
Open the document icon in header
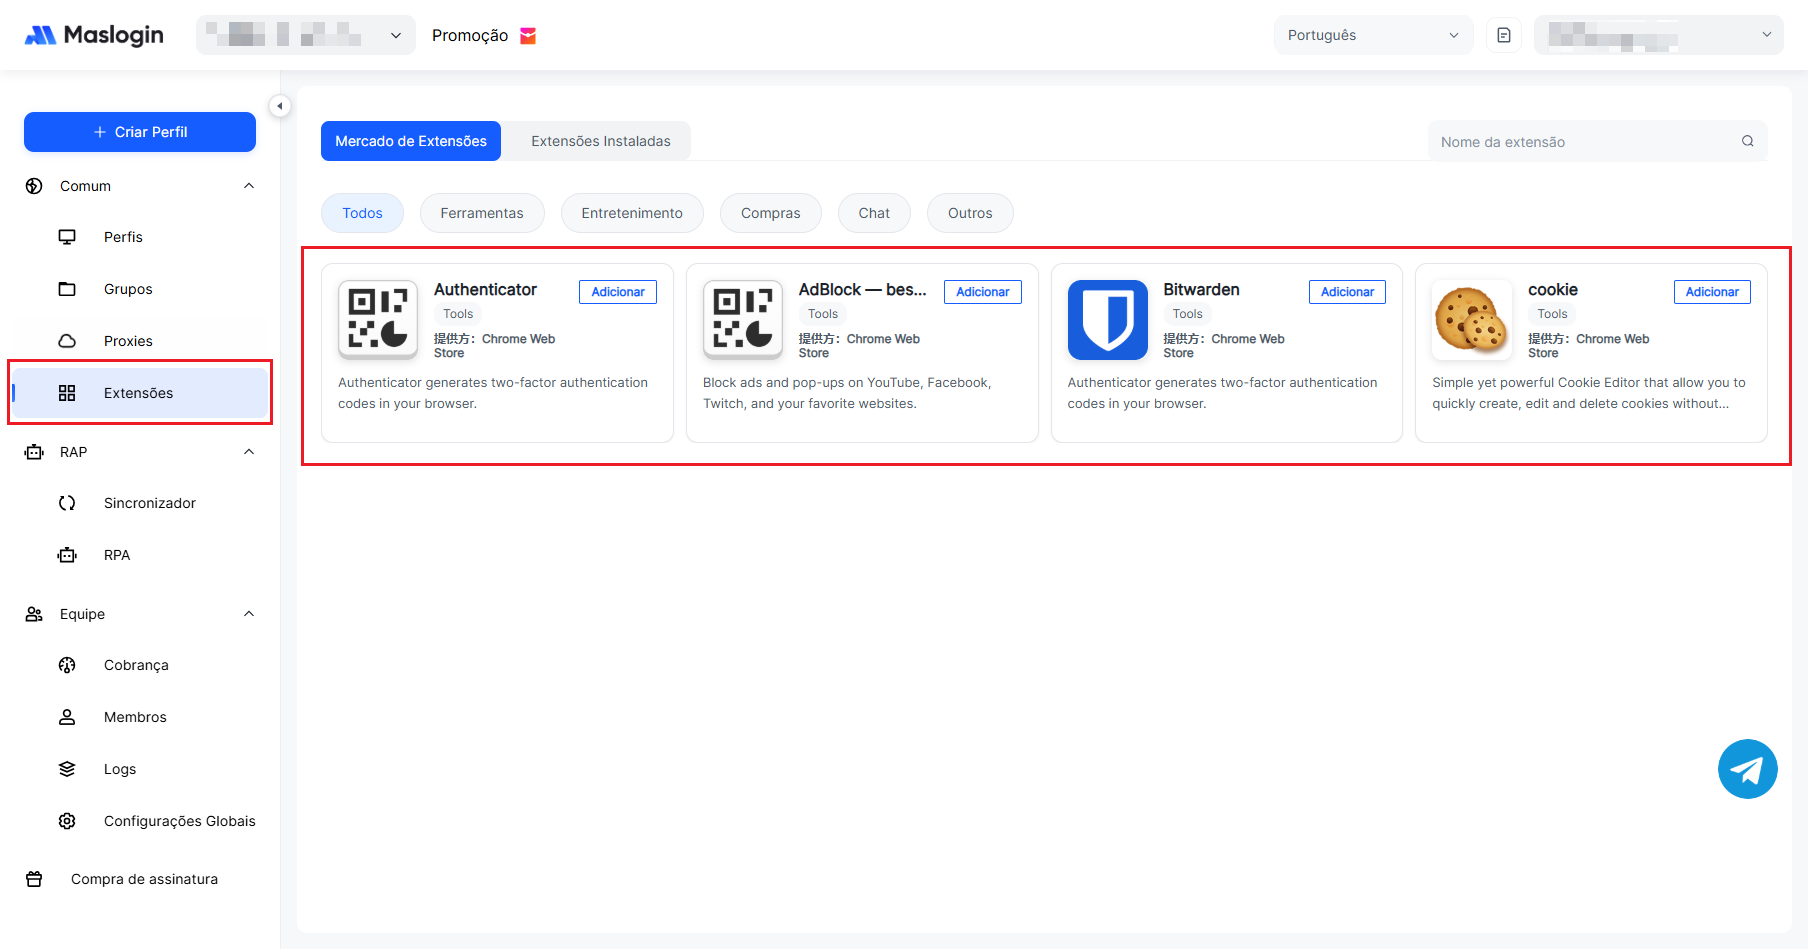[1503, 35]
